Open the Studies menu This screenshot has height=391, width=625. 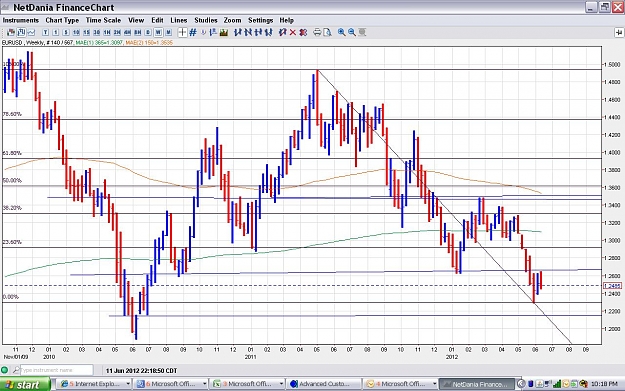(x=206, y=20)
